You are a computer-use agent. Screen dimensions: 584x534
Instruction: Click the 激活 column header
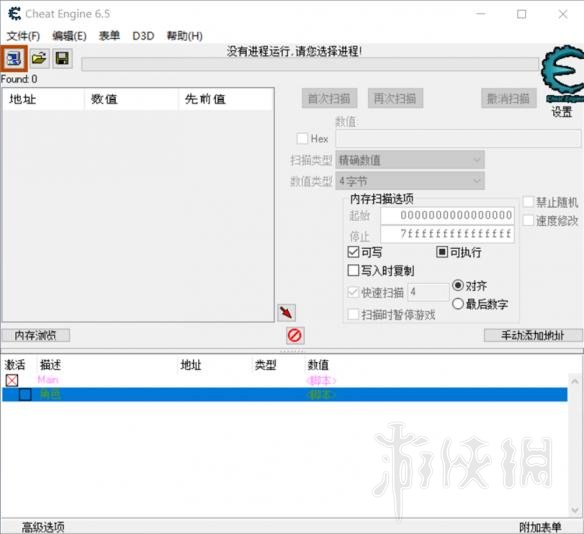15,365
